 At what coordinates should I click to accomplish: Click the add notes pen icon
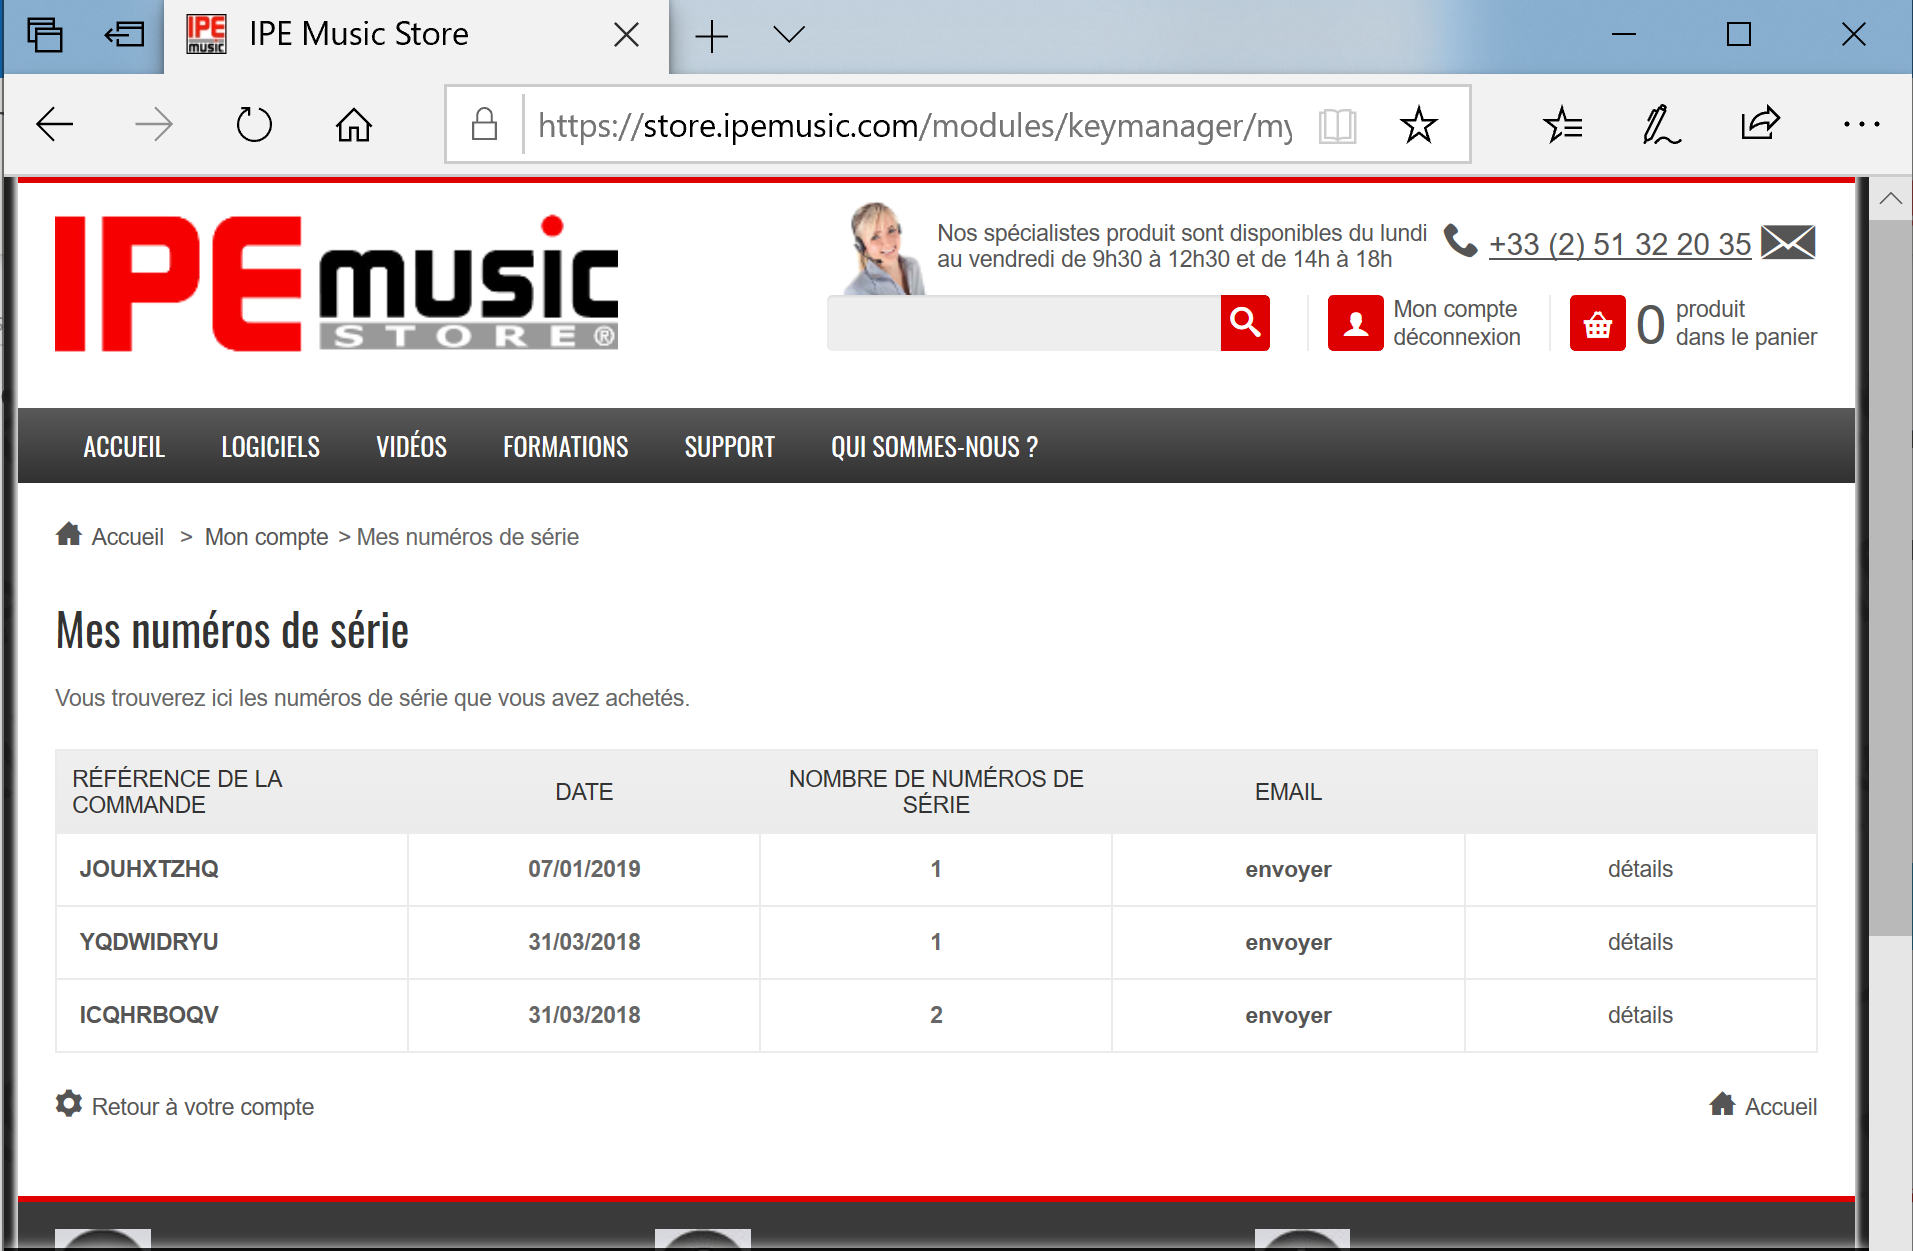click(1660, 125)
